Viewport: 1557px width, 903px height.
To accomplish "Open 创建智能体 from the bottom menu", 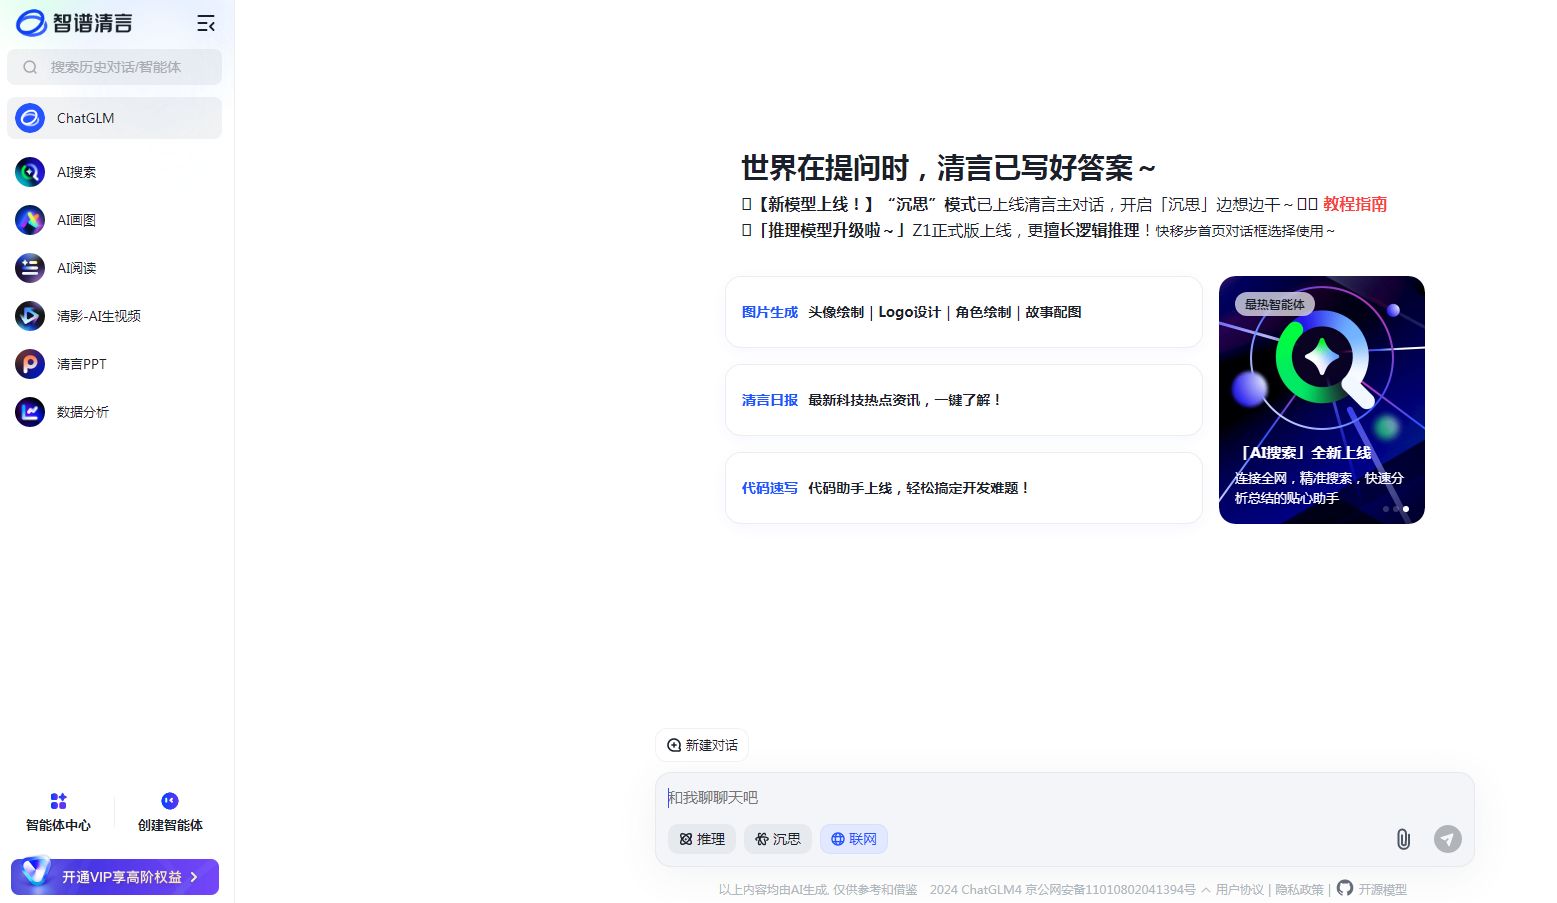I will (x=168, y=810).
